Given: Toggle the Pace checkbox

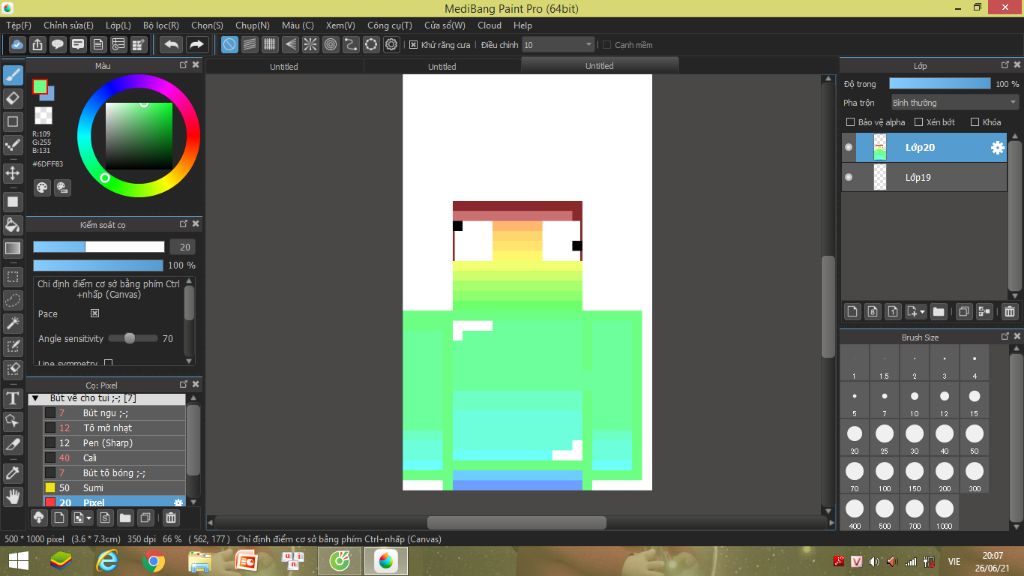Looking at the screenshot, I should [x=95, y=313].
